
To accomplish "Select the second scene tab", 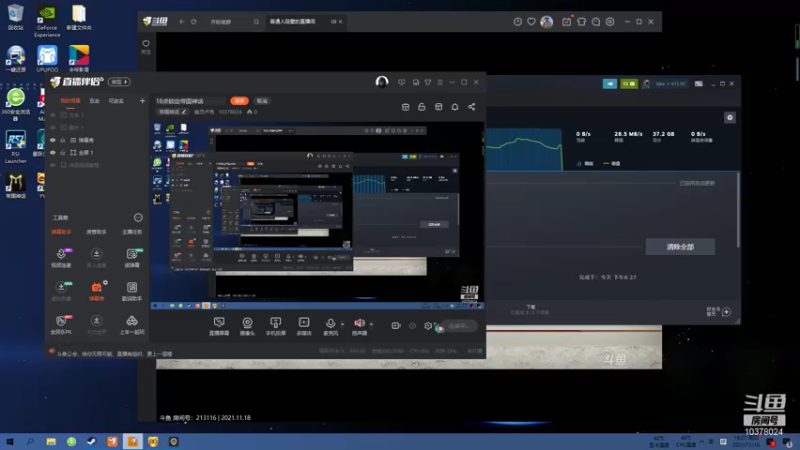I will point(94,101).
